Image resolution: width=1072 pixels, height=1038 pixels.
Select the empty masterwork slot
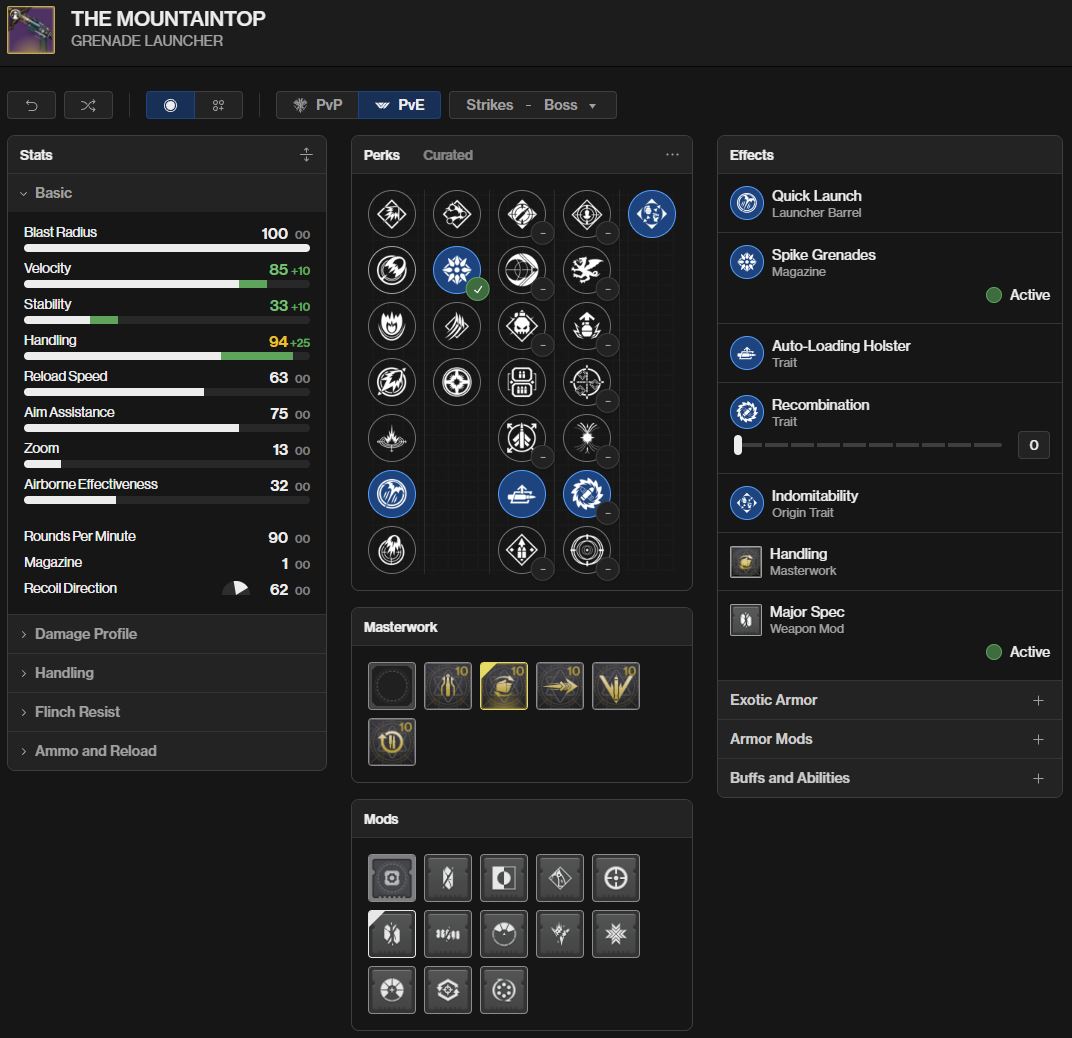(x=392, y=686)
